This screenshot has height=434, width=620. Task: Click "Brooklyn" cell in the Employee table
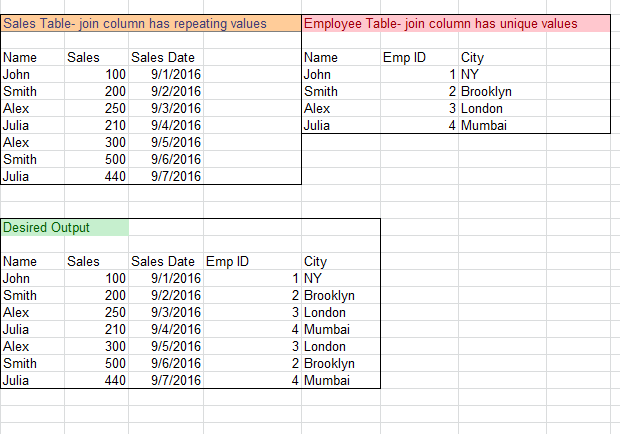point(486,91)
